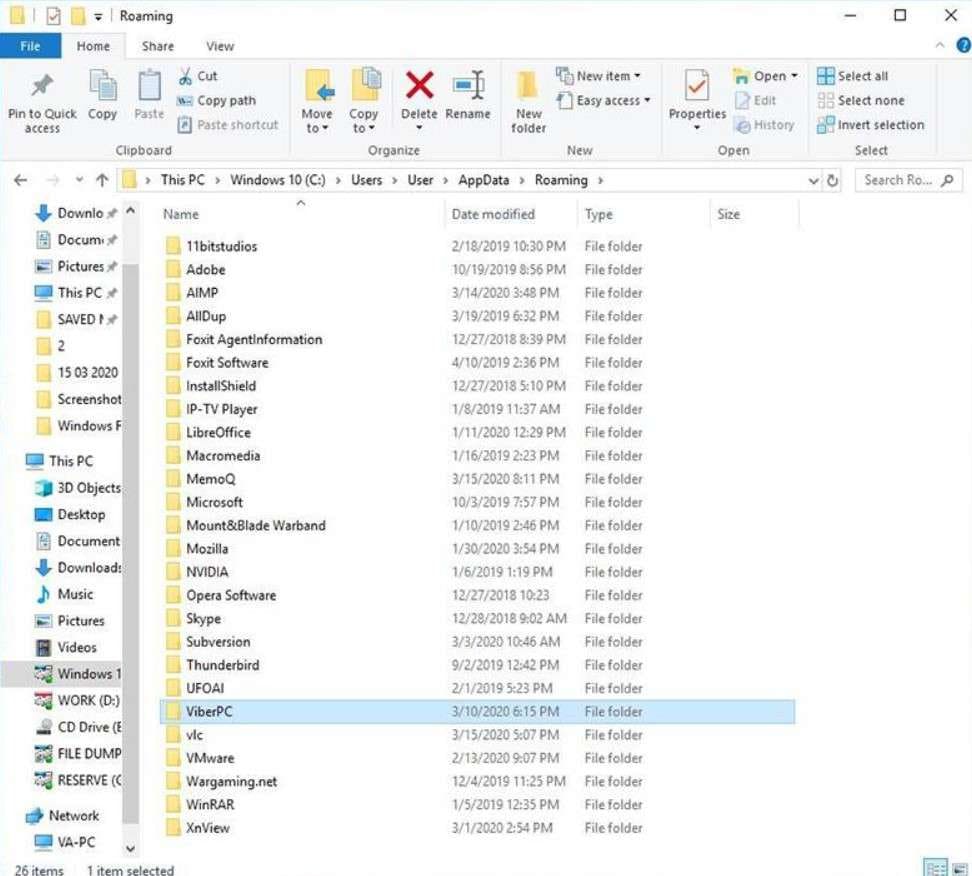Viewport: 972px width, 876px height.
Task: Switch to the Share ribbon tab
Action: point(157,46)
